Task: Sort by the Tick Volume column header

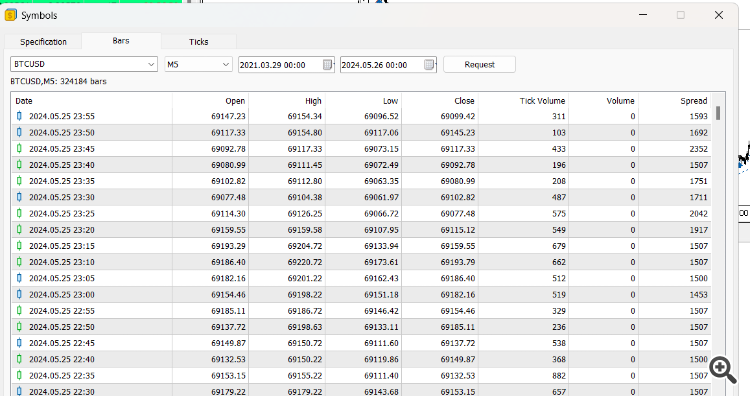Action: coord(523,101)
